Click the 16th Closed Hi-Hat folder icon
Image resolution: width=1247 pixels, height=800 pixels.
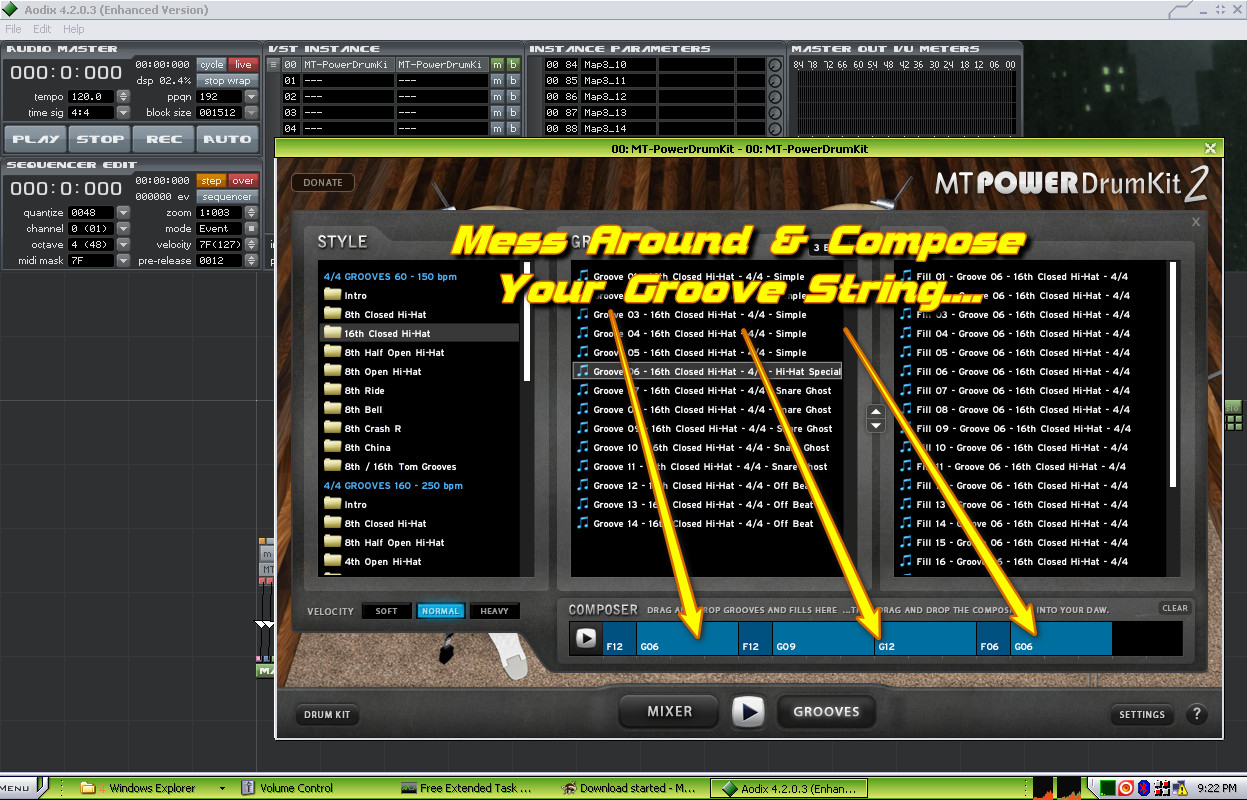332,334
